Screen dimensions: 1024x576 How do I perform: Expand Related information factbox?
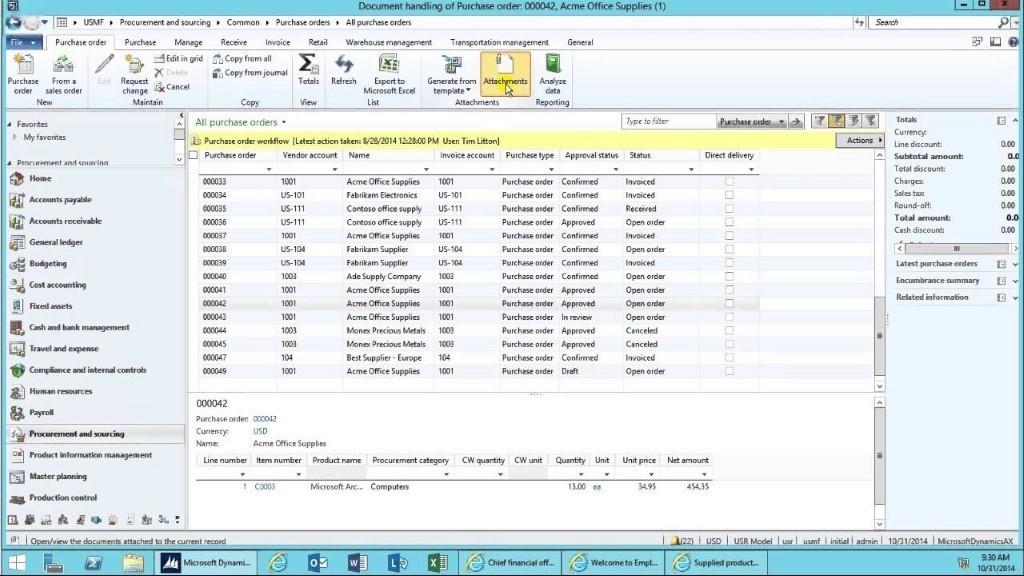(1015, 298)
